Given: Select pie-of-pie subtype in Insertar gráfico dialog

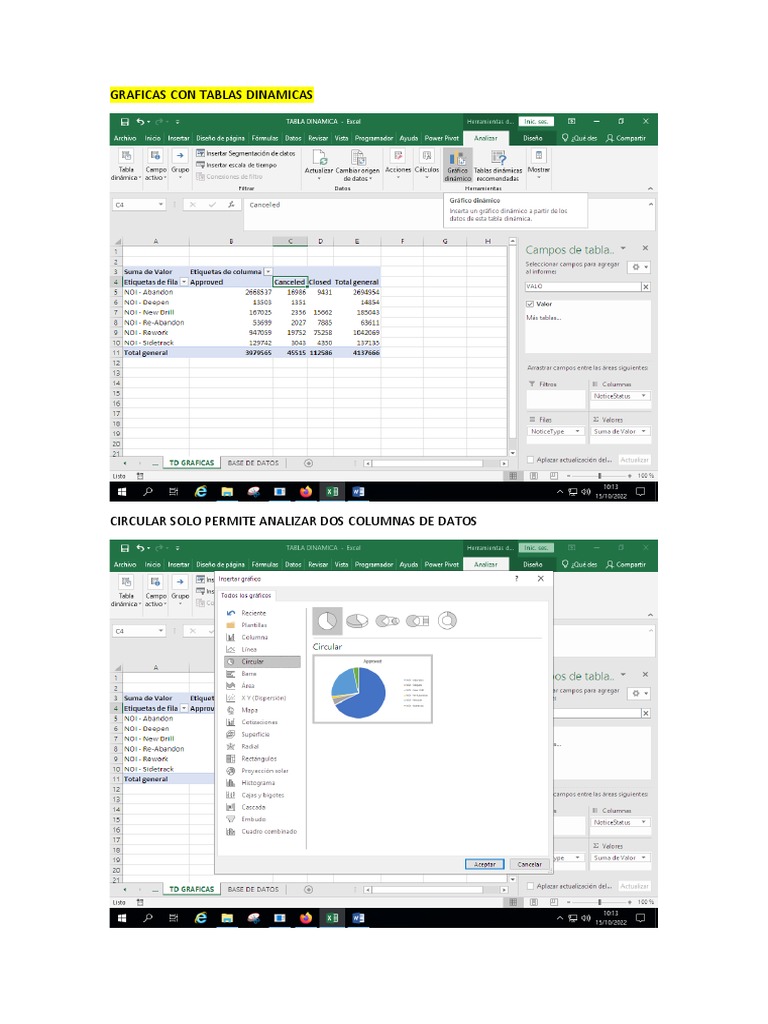Looking at the screenshot, I should pyautogui.click(x=387, y=621).
